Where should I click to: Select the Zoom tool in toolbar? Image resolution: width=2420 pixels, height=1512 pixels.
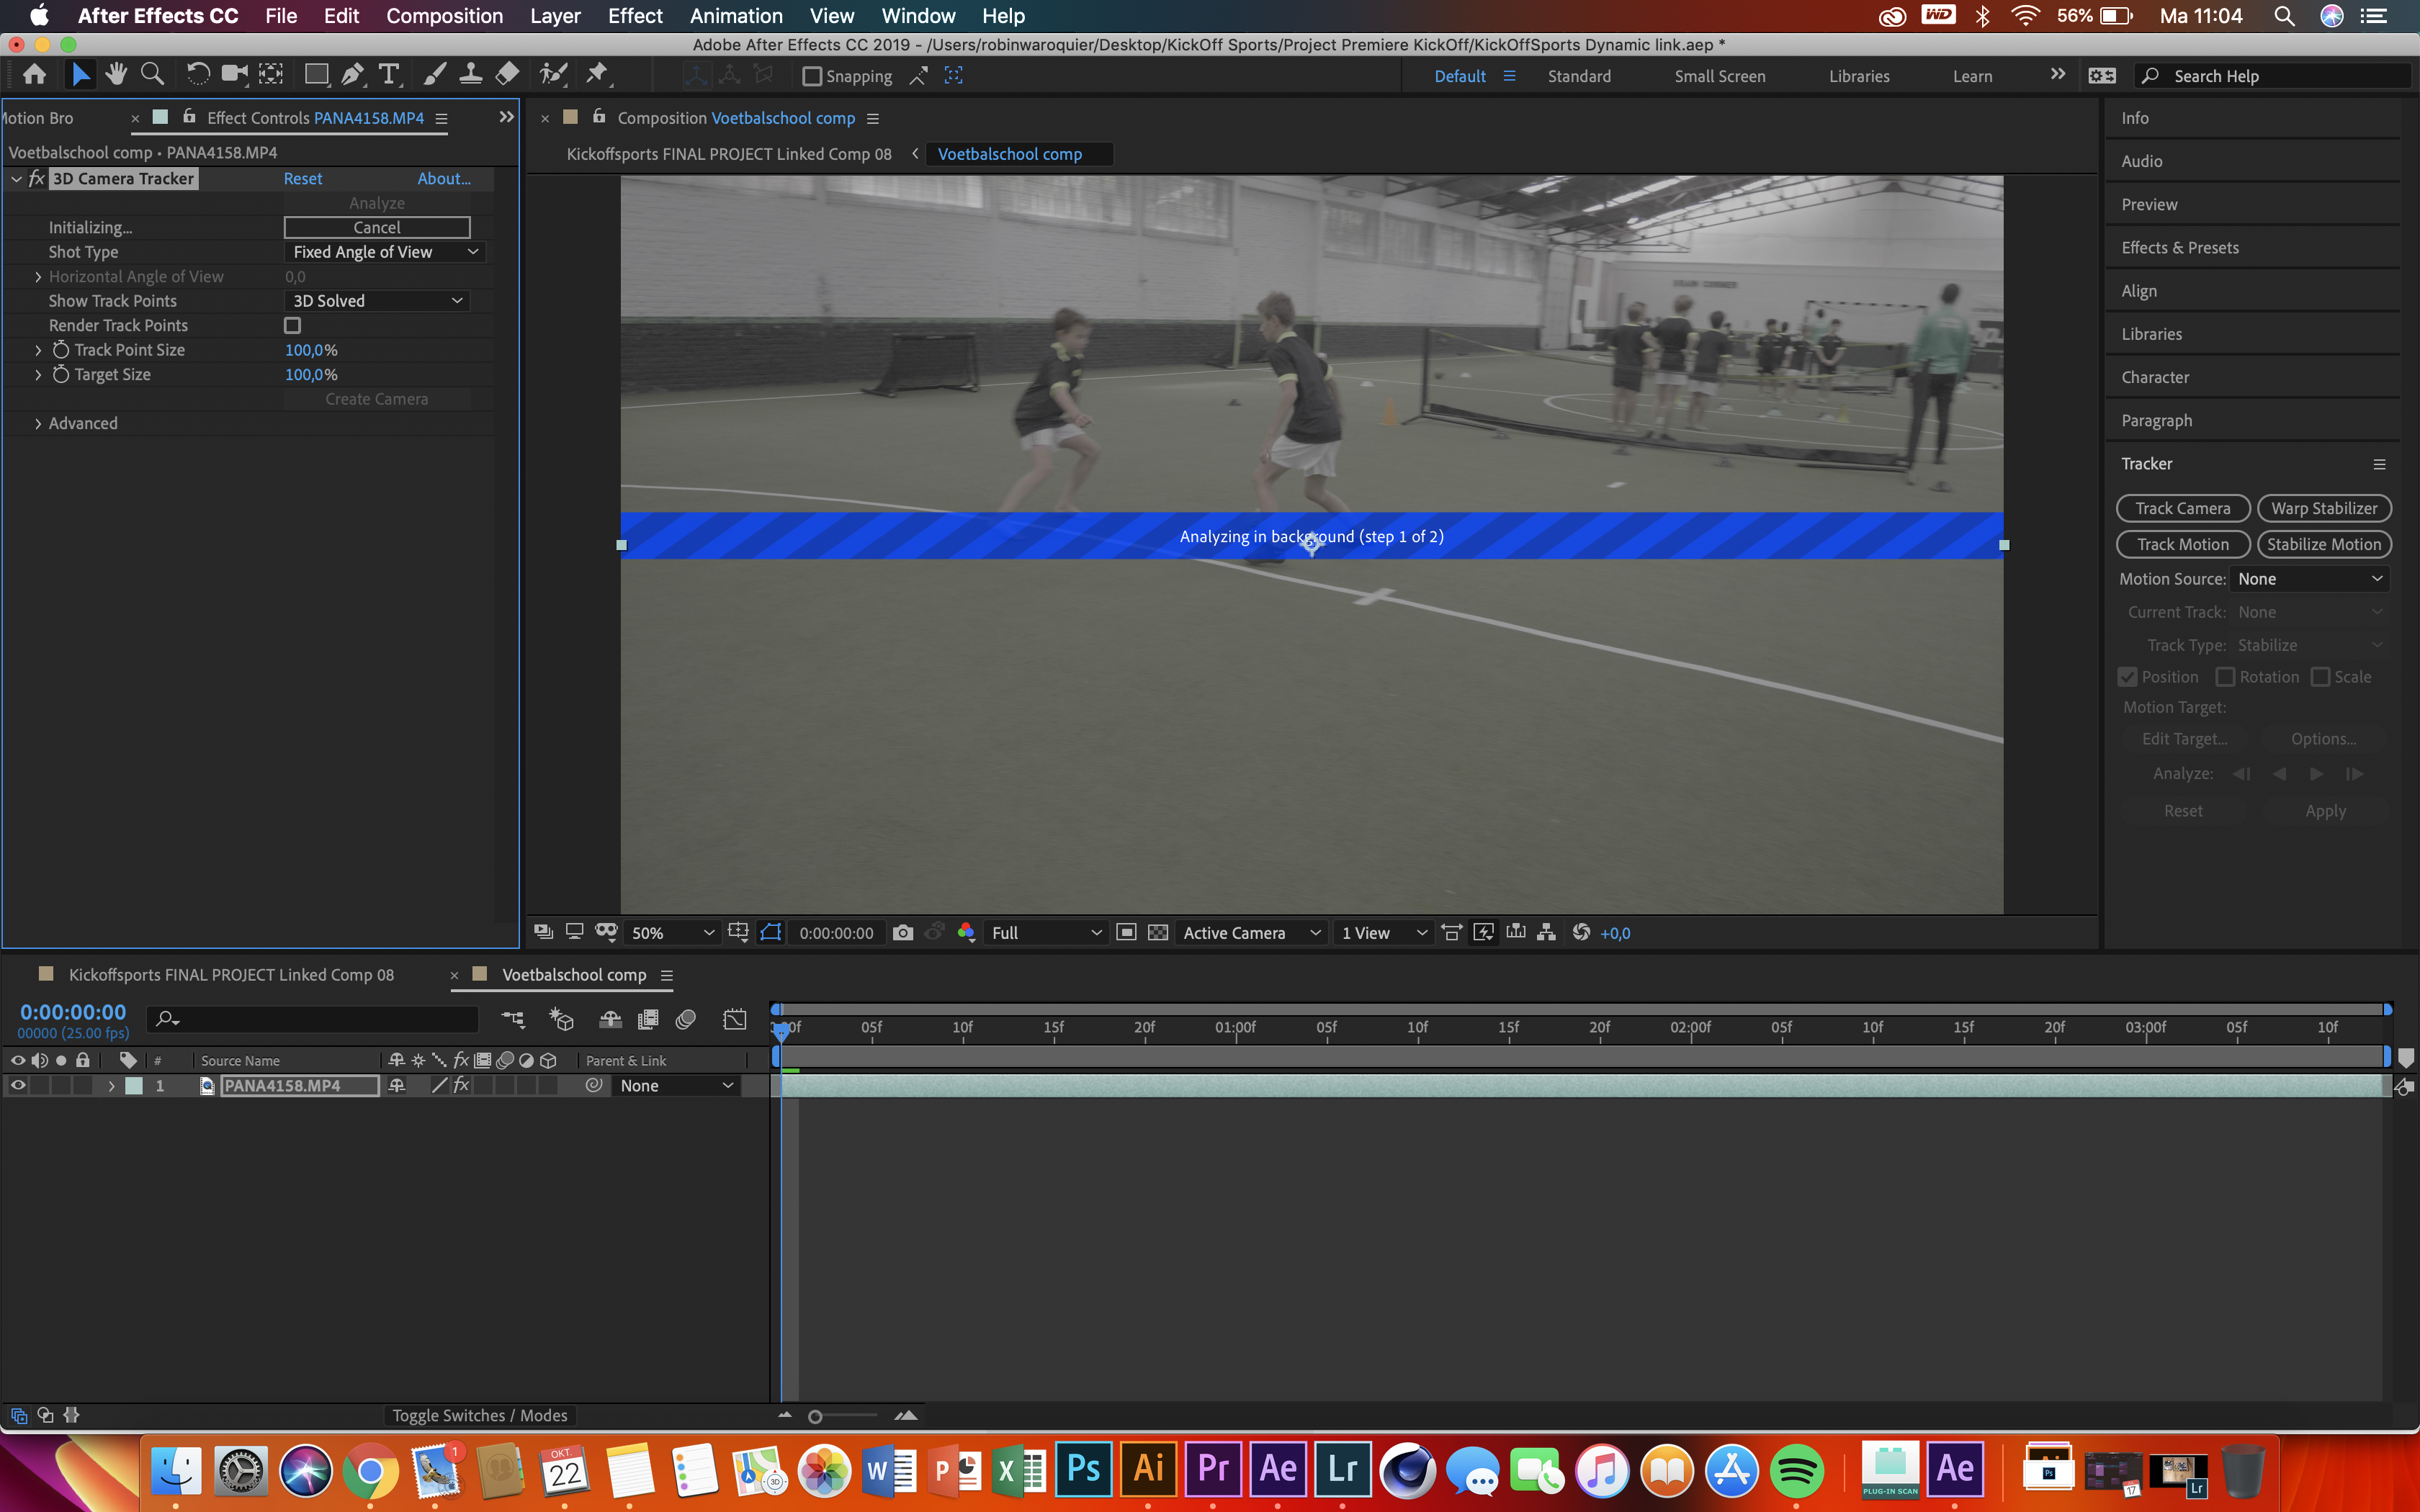click(152, 75)
